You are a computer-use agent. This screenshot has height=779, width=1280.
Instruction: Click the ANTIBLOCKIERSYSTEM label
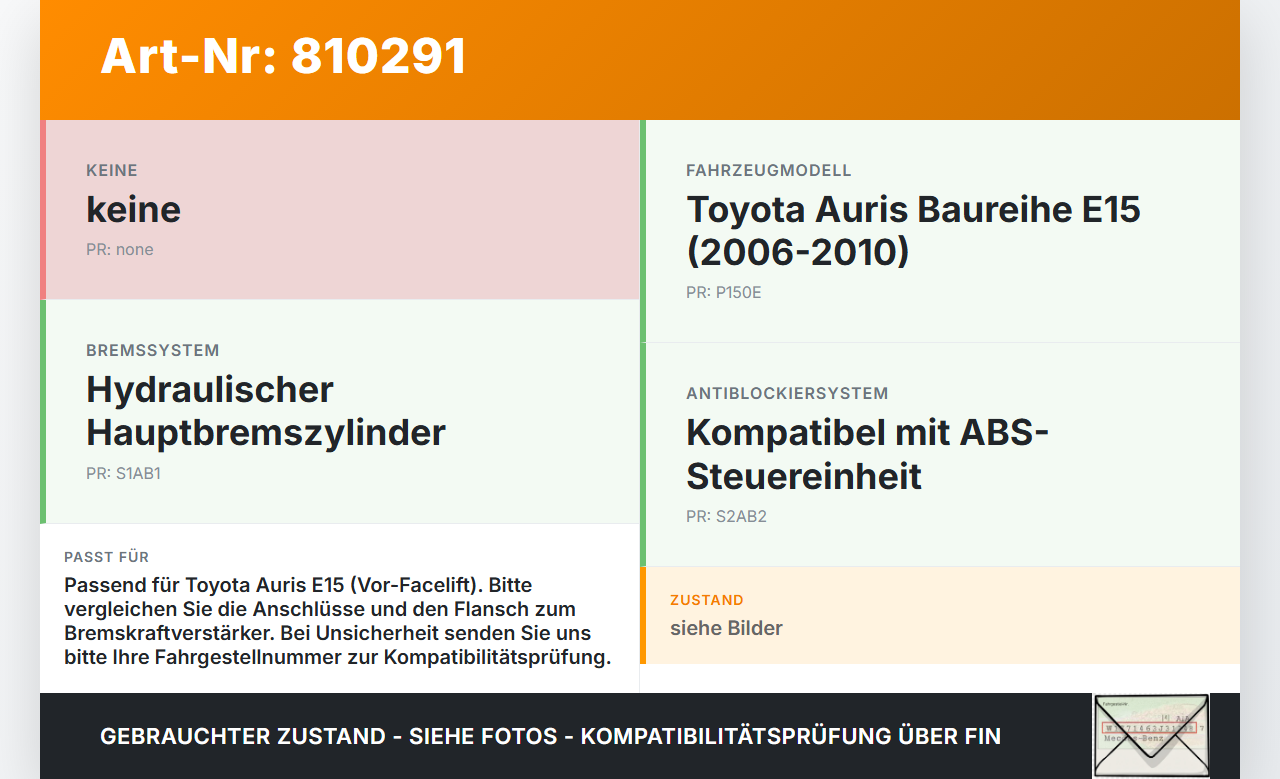[787, 393]
